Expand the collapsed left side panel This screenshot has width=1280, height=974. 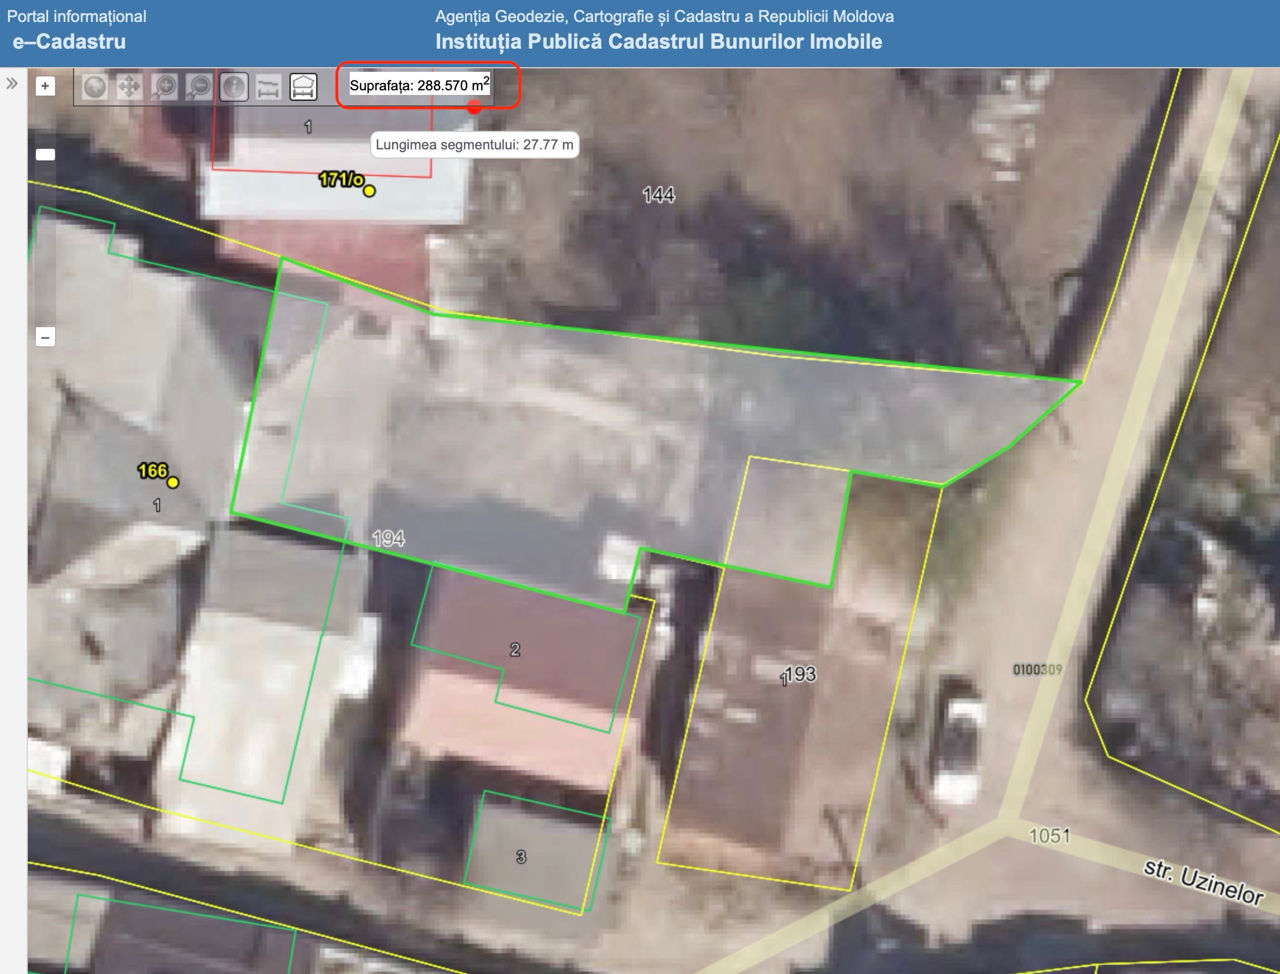(x=12, y=84)
